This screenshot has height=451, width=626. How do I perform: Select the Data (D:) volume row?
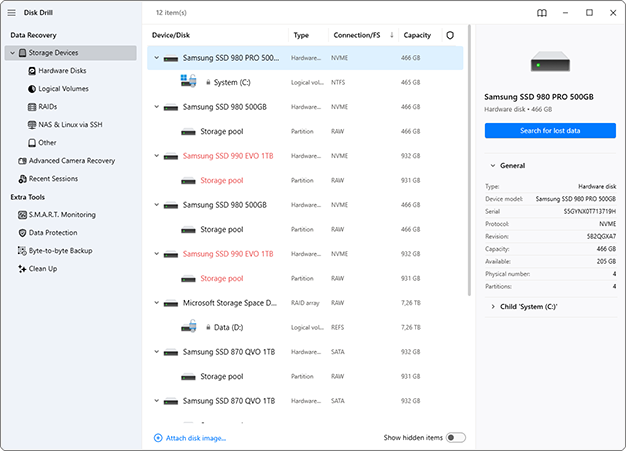(305, 327)
